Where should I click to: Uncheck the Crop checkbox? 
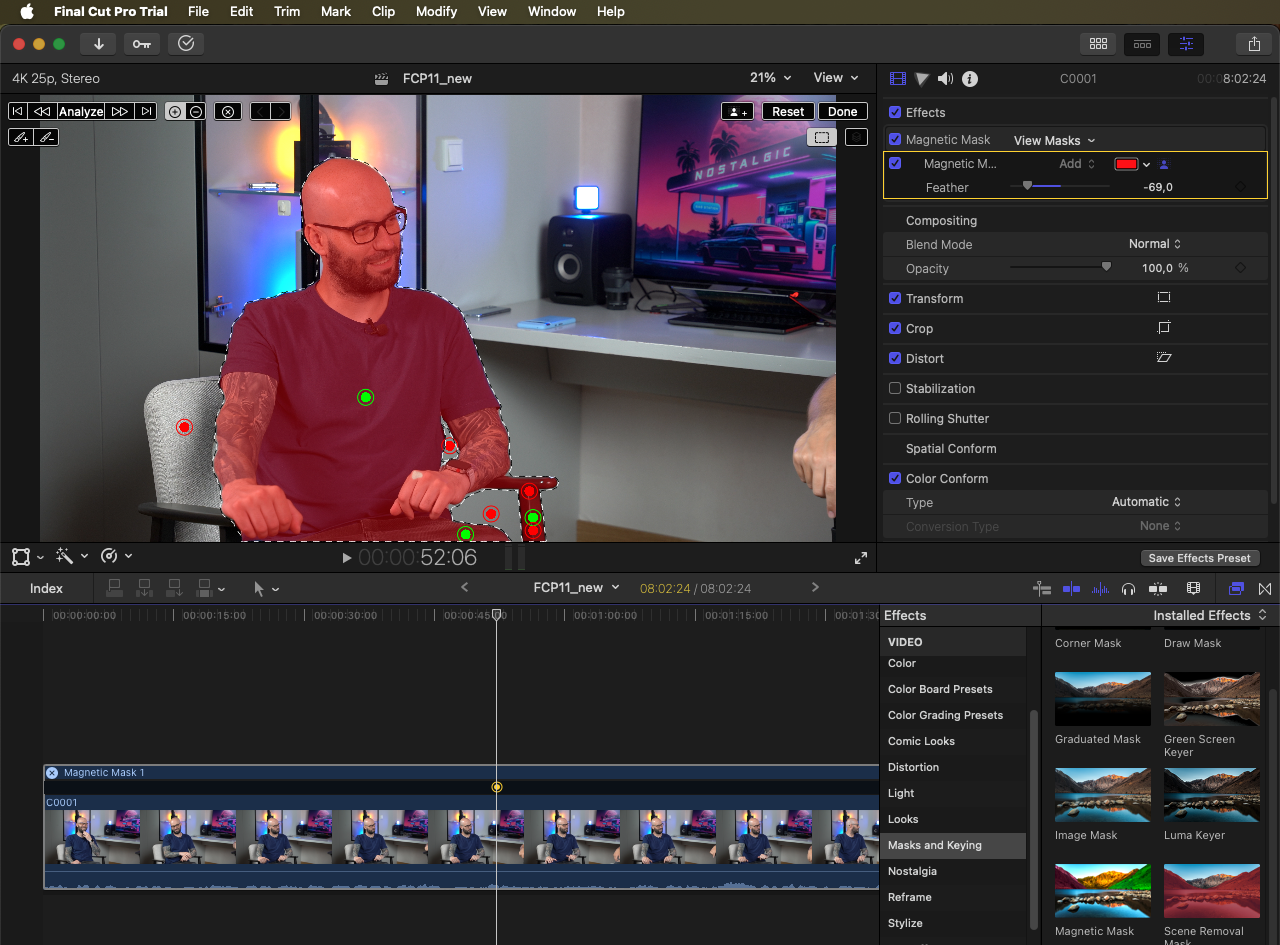[895, 328]
